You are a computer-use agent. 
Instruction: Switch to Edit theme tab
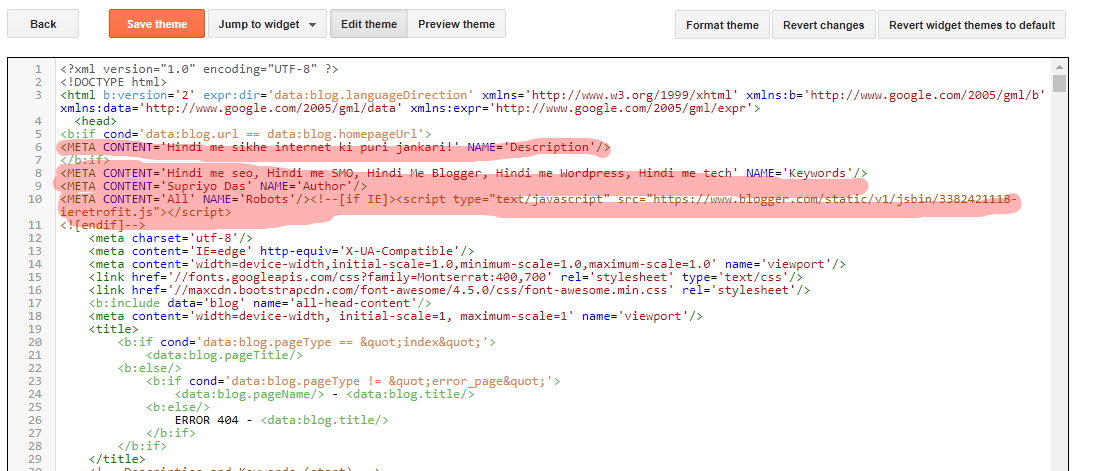(369, 24)
